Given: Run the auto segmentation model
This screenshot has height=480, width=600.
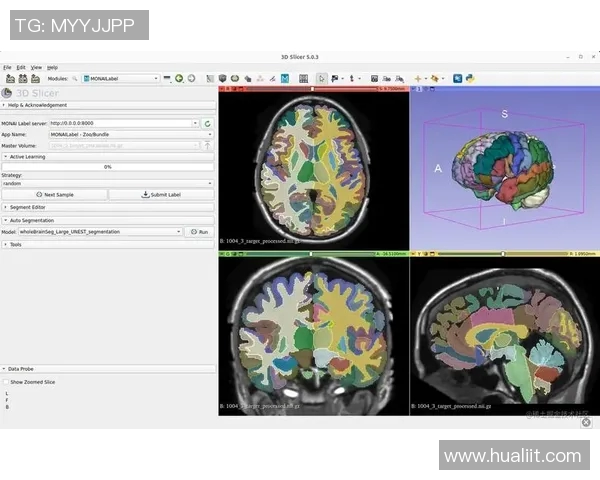Looking at the screenshot, I should pos(199,232).
